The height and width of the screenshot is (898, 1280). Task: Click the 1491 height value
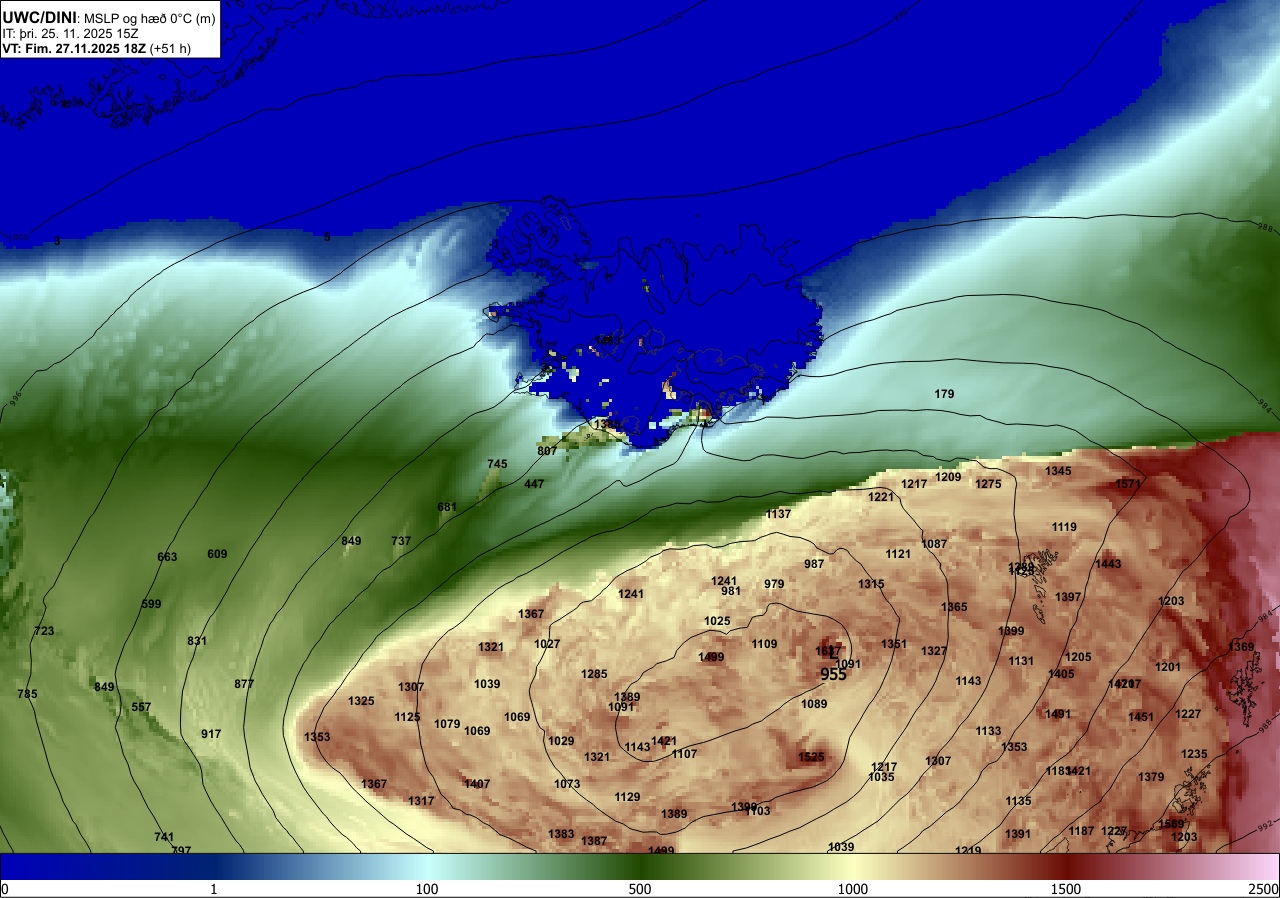pyautogui.click(x=1058, y=714)
